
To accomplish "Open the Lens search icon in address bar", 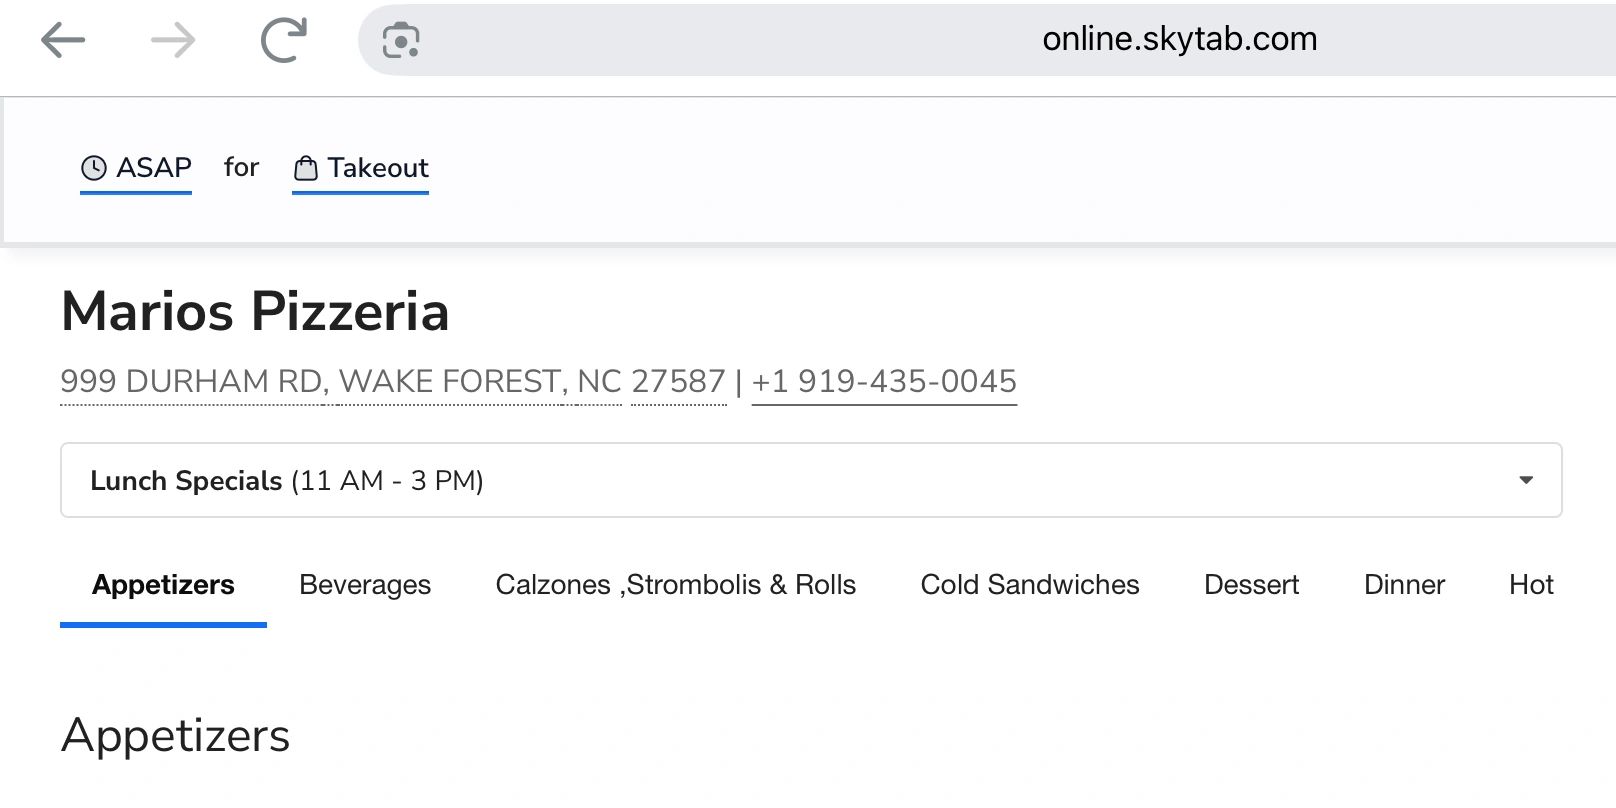I will 401,40.
